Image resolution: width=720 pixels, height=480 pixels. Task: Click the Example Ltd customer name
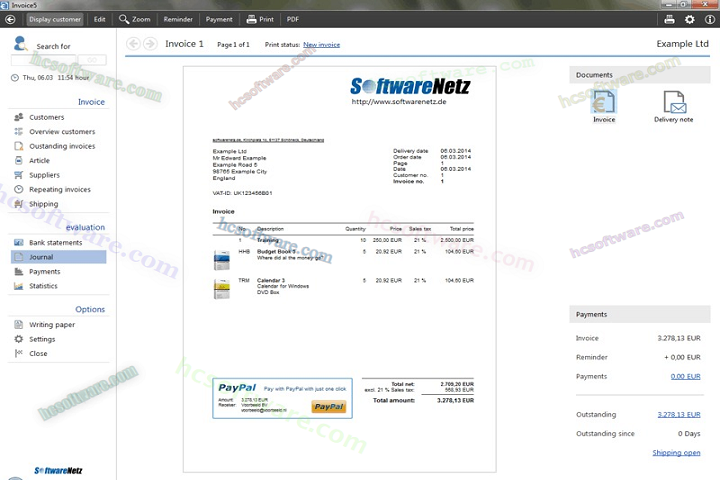point(682,44)
